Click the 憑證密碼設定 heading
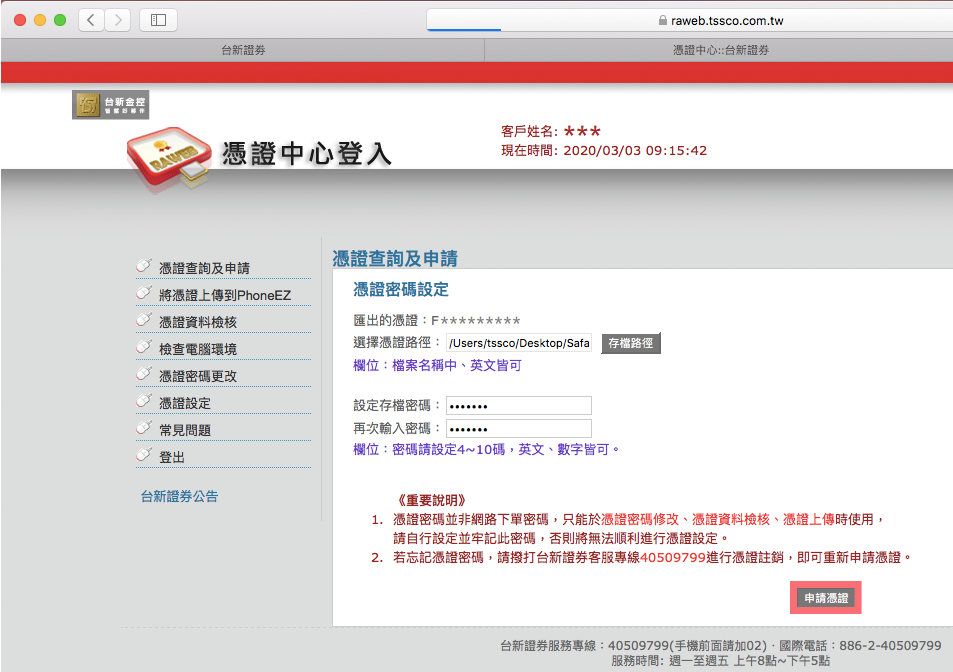953x672 pixels. (401, 289)
